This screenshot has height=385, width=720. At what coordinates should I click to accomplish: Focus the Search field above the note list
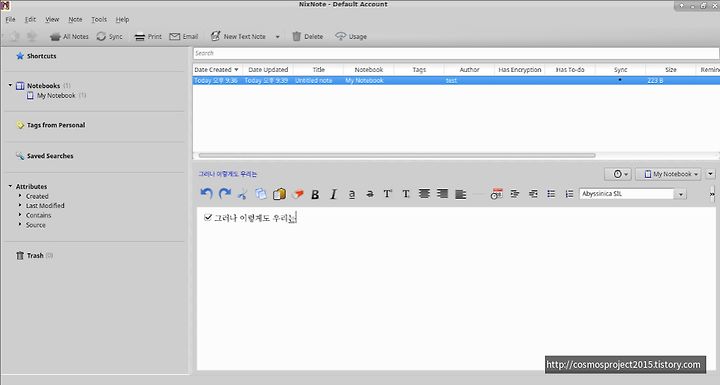pyautogui.click(x=456, y=53)
